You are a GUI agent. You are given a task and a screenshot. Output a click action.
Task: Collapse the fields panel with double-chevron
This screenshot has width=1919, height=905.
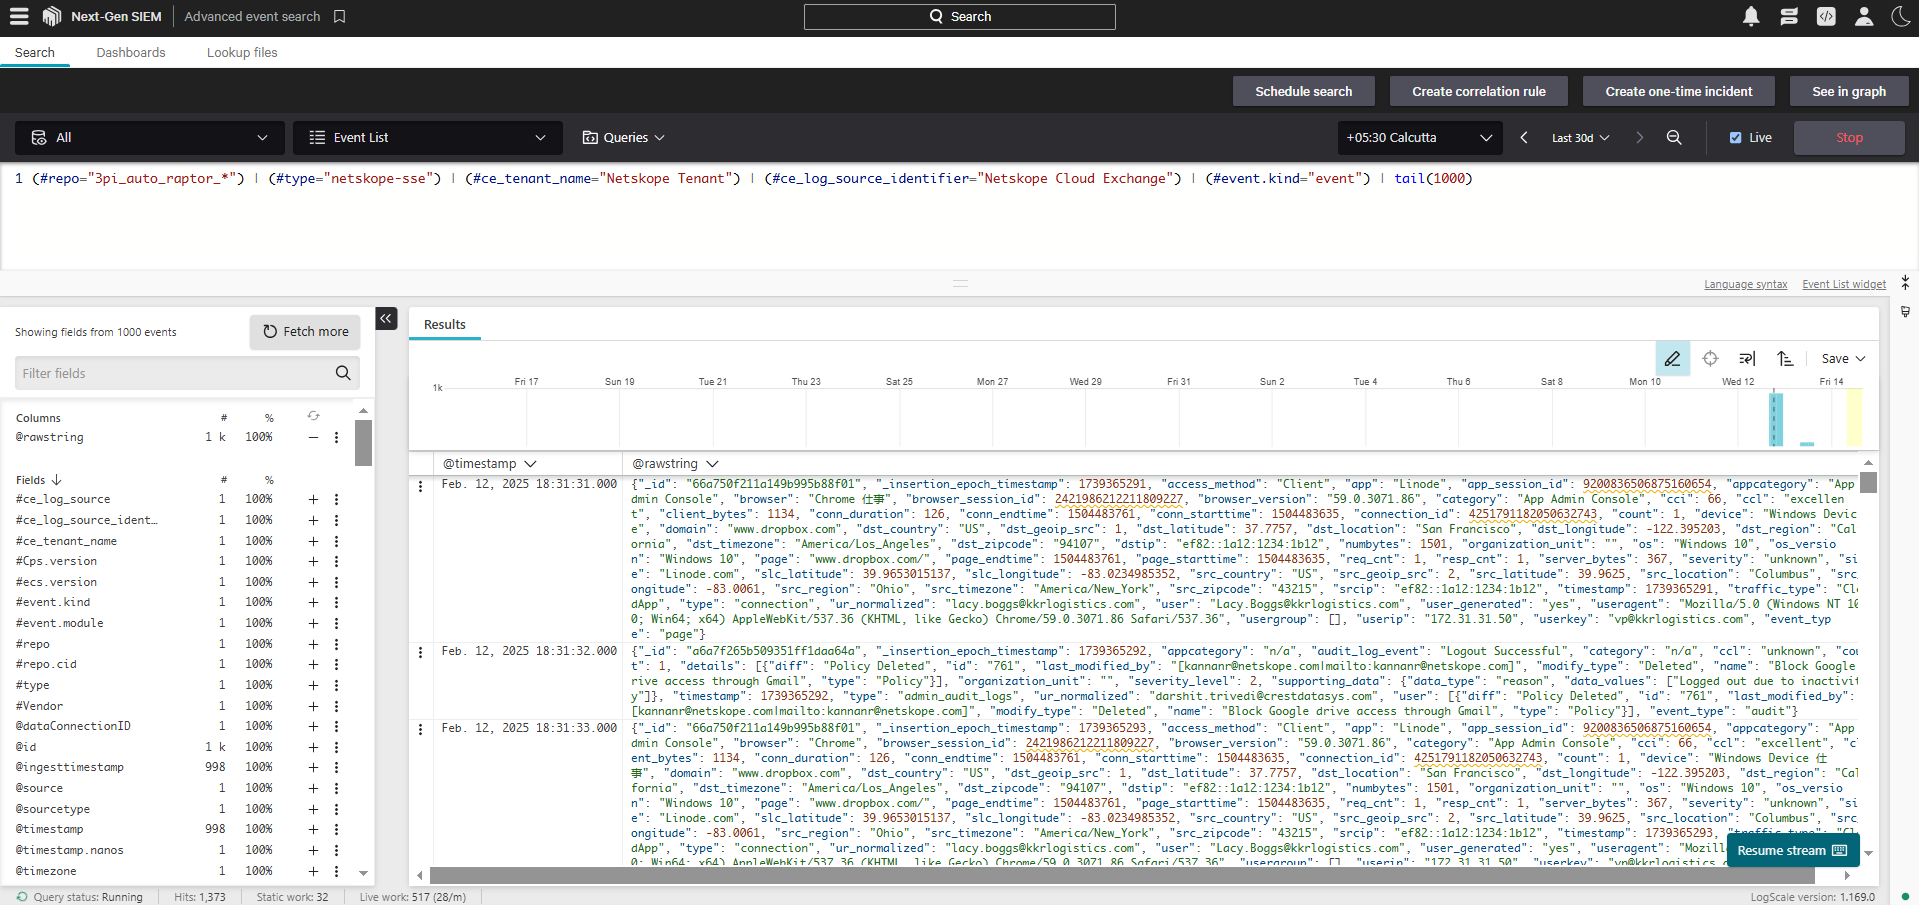386,319
